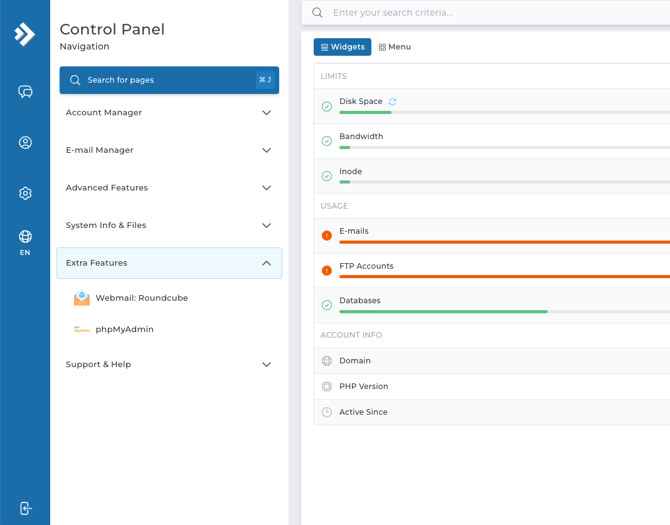This screenshot has width=670, height=525.
Task: Click the Disk Space progress bar
Action: coord(505,113)
